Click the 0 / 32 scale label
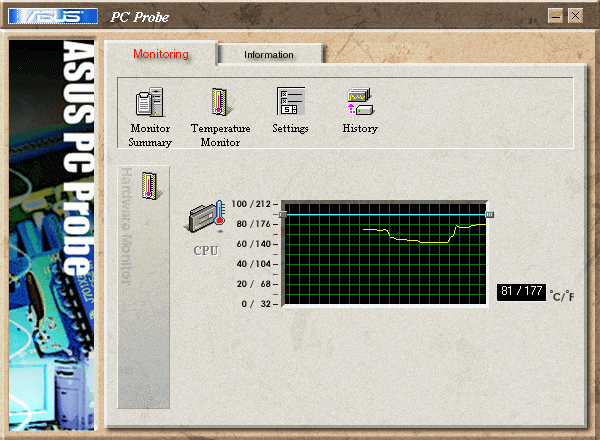 pyautogui.click(x=256, y=304)
